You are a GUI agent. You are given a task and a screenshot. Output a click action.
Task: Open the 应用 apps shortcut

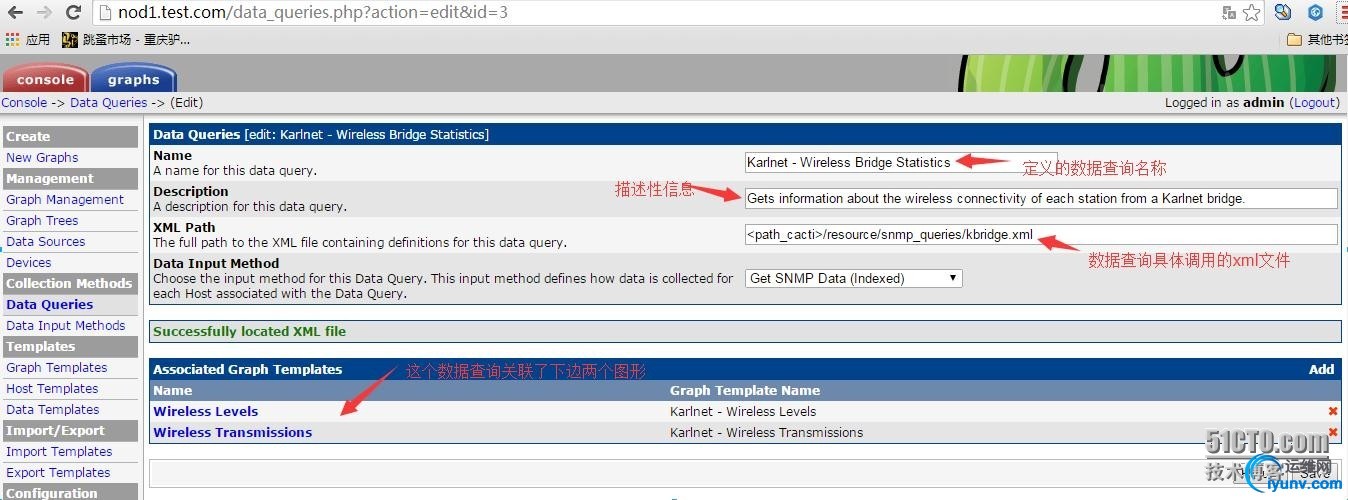28,40
